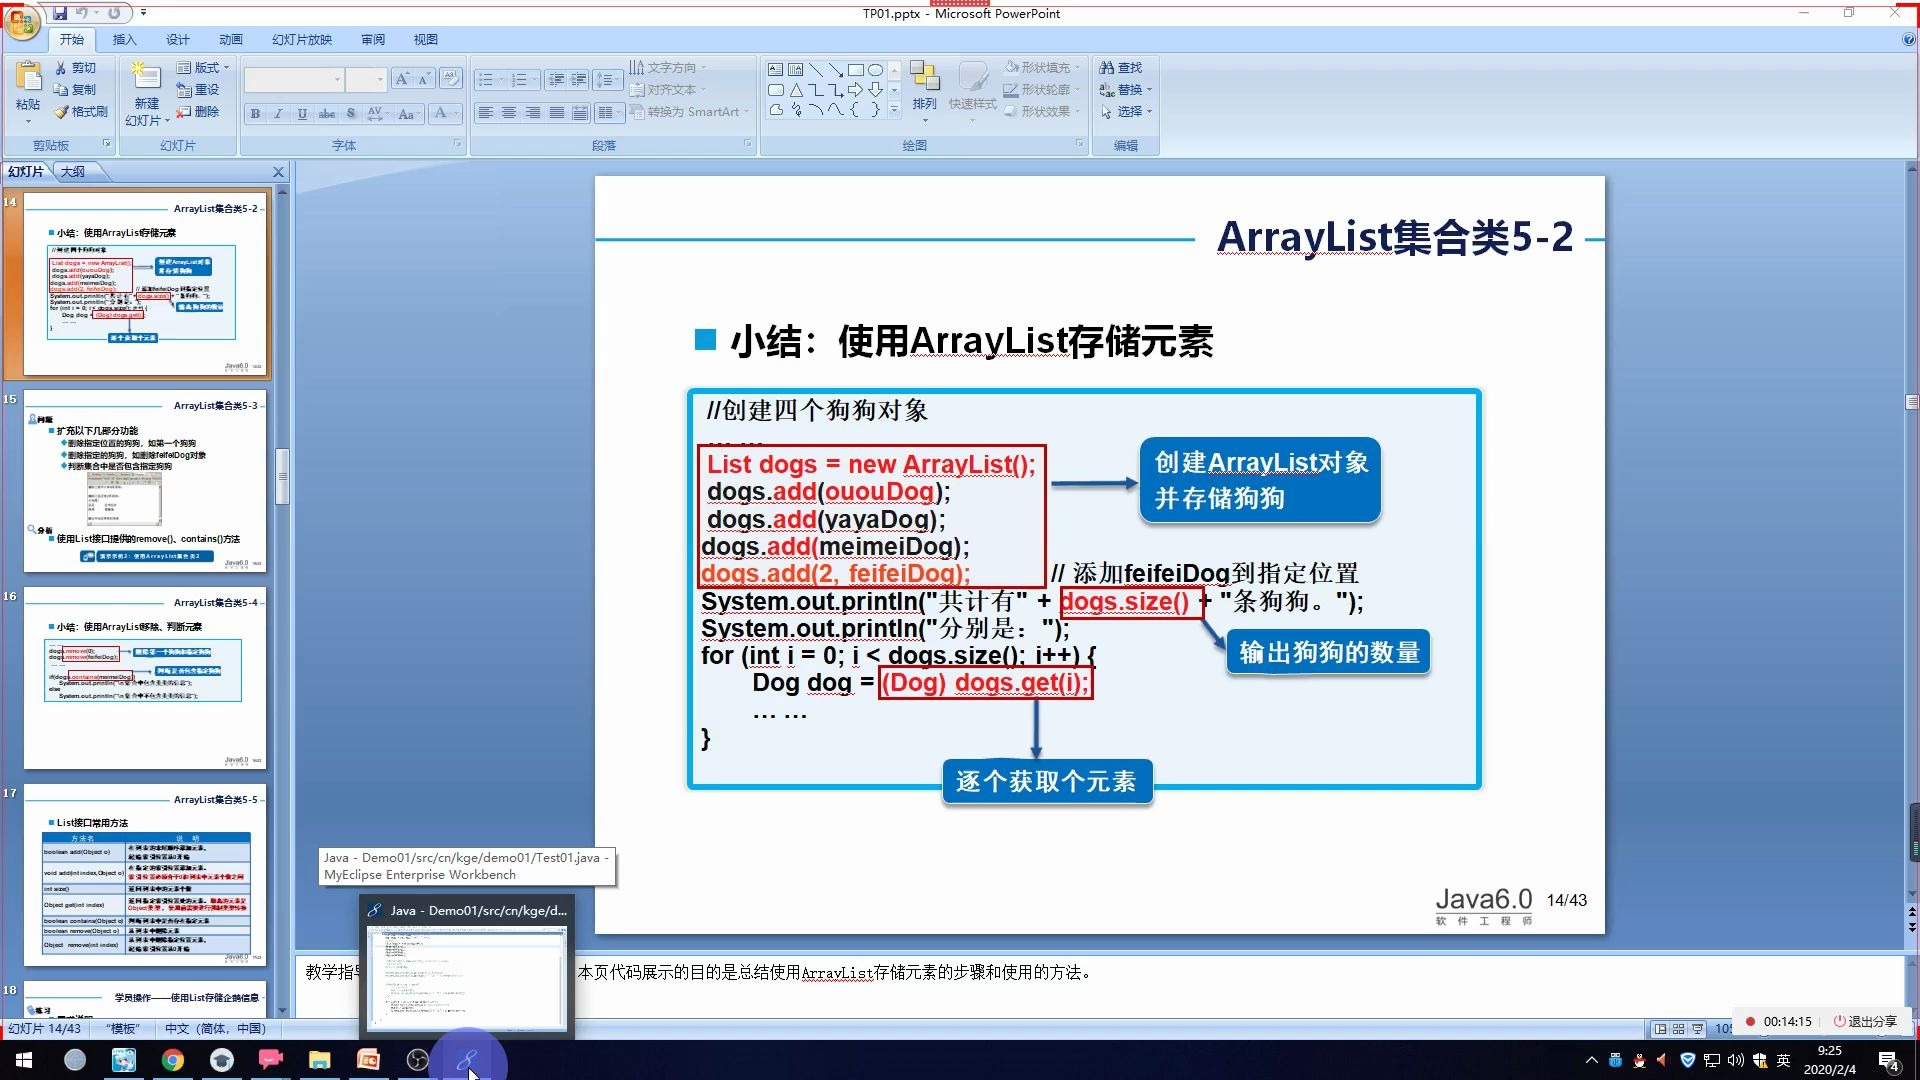
Task: Toggle bold formatting
Action: (256, 114)
